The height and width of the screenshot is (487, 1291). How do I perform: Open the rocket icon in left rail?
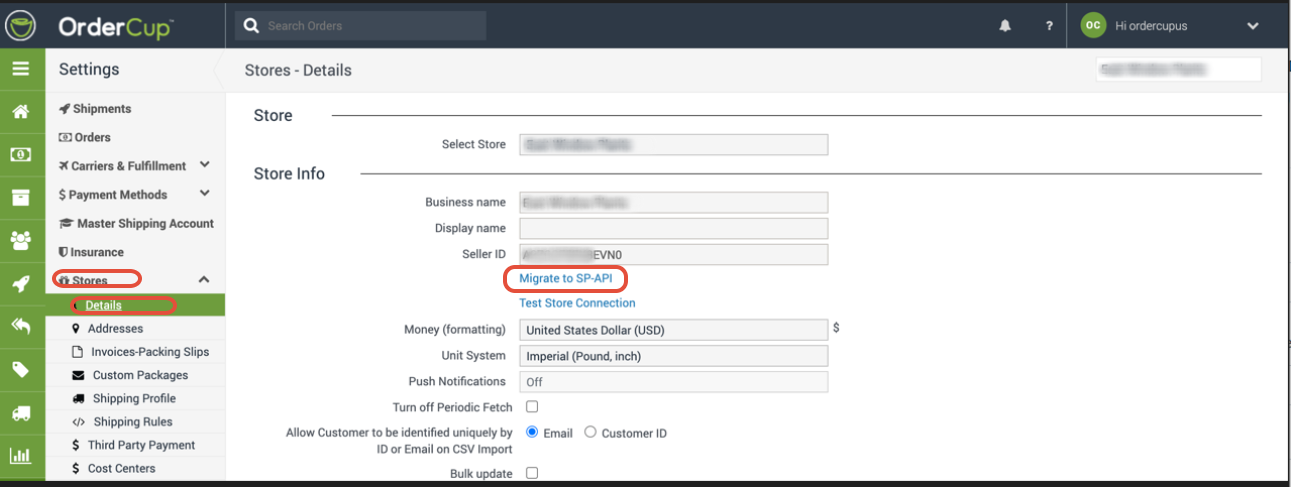pyautogui.click(x=20, y=284)
